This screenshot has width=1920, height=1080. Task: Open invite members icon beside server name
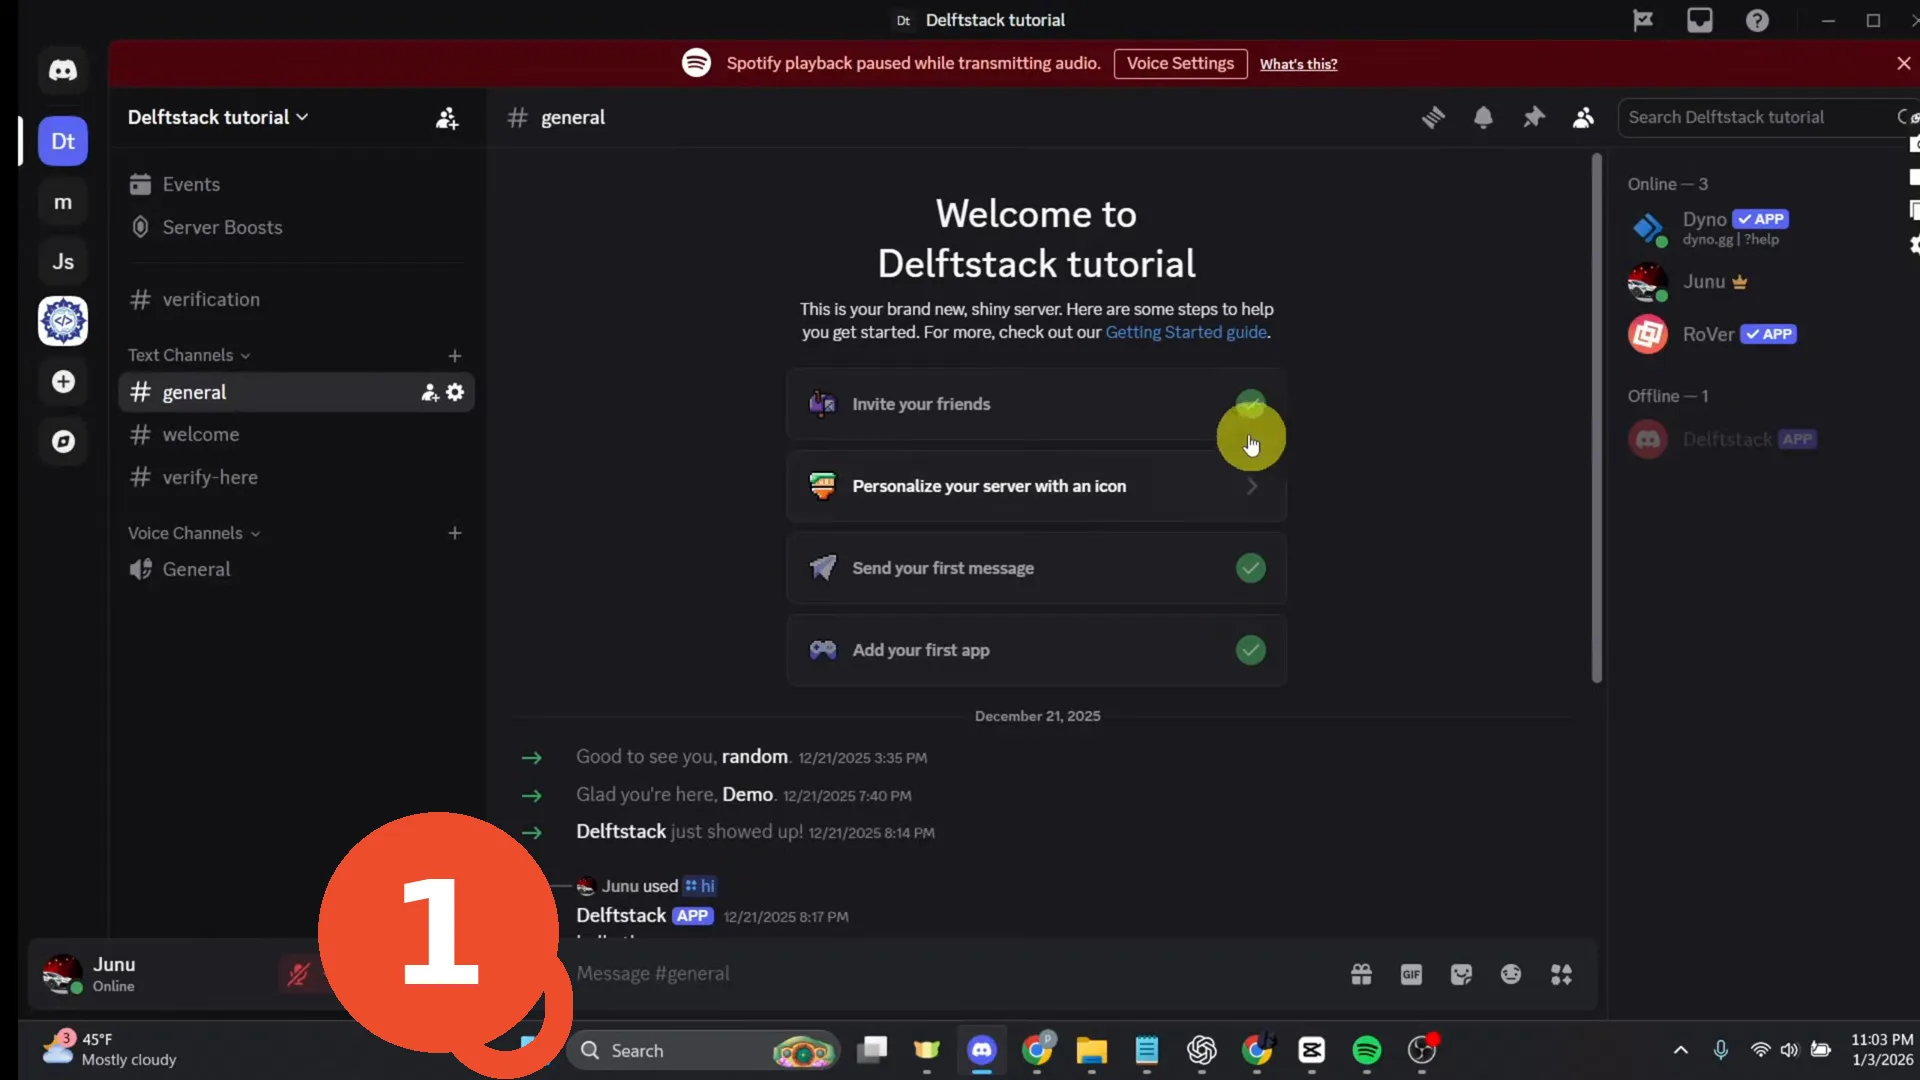coord(447,118)
